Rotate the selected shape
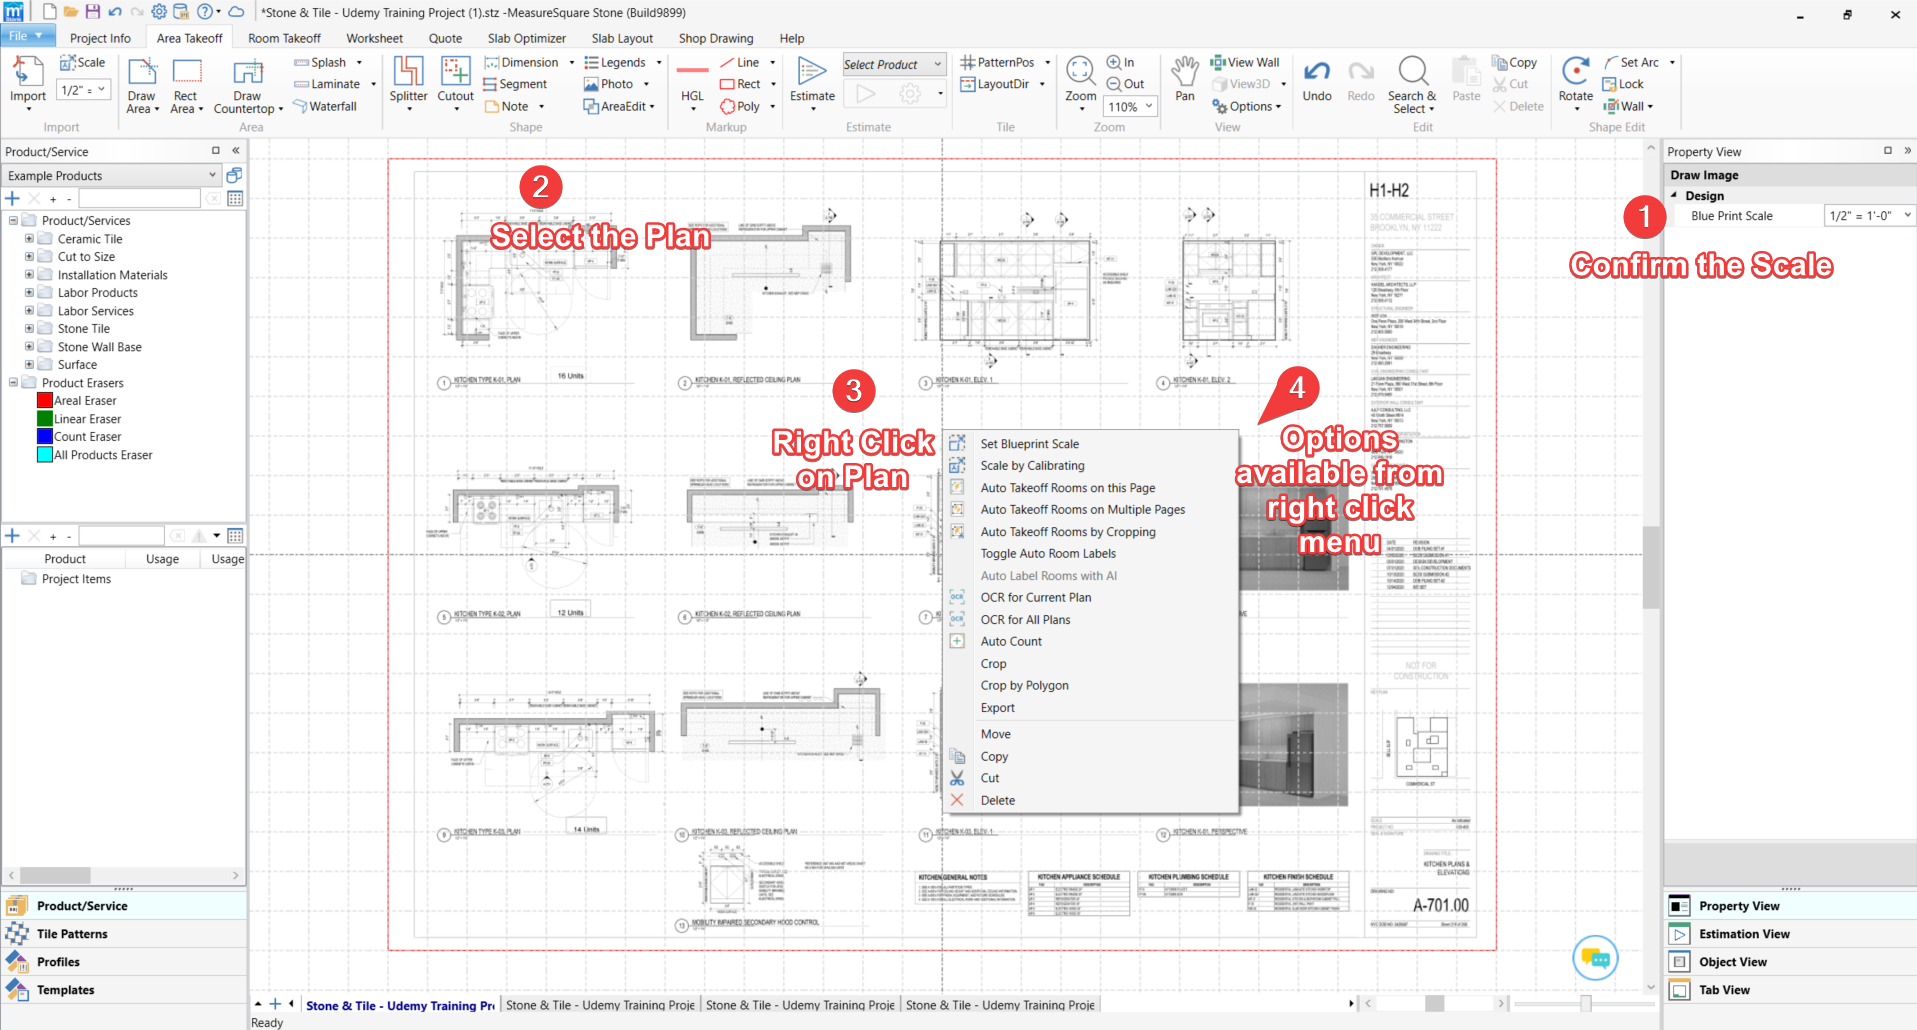 1576,80
